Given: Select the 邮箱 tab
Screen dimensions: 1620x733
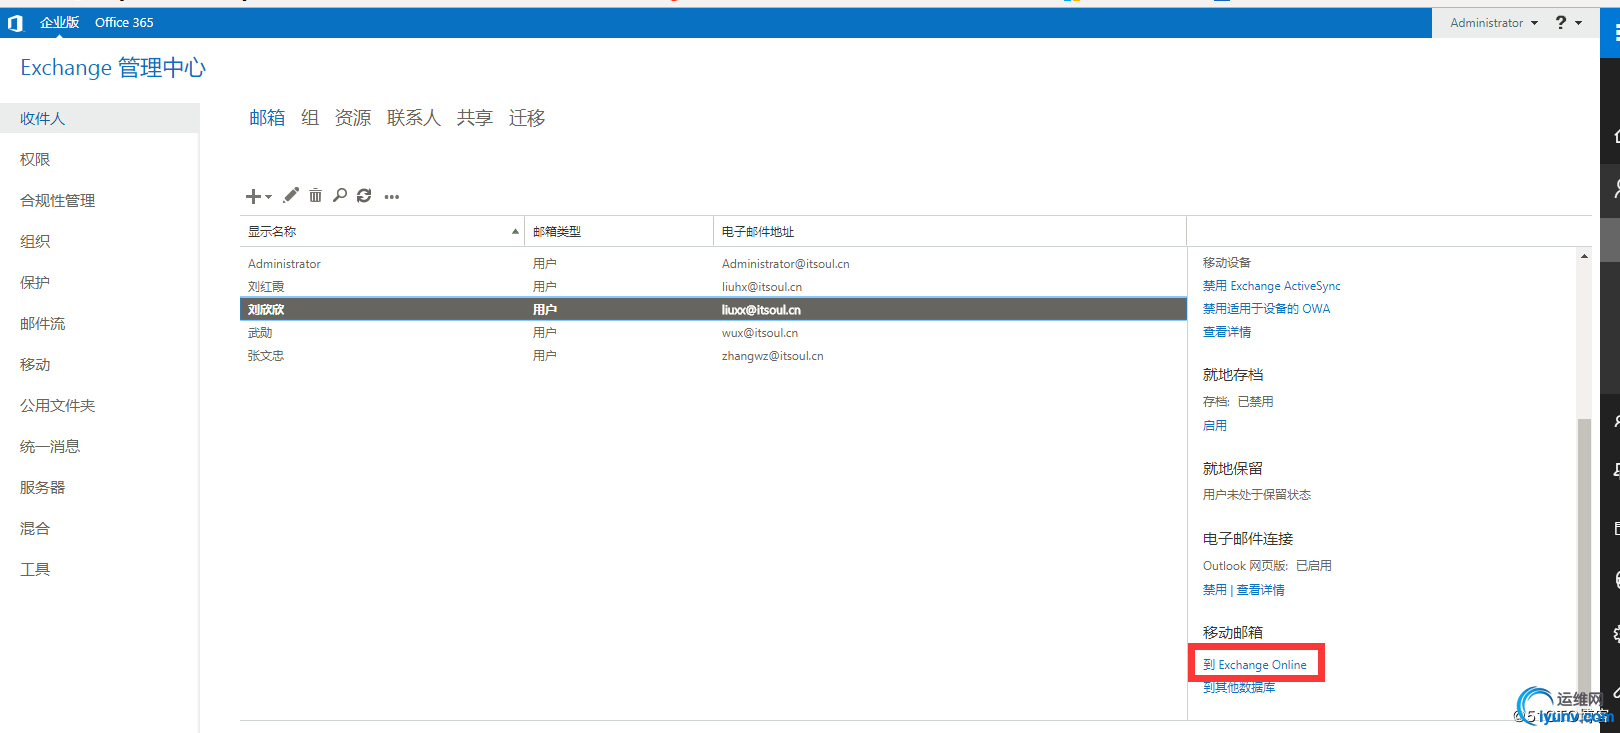Looking at the screenshot, I should tap(267, 118).
